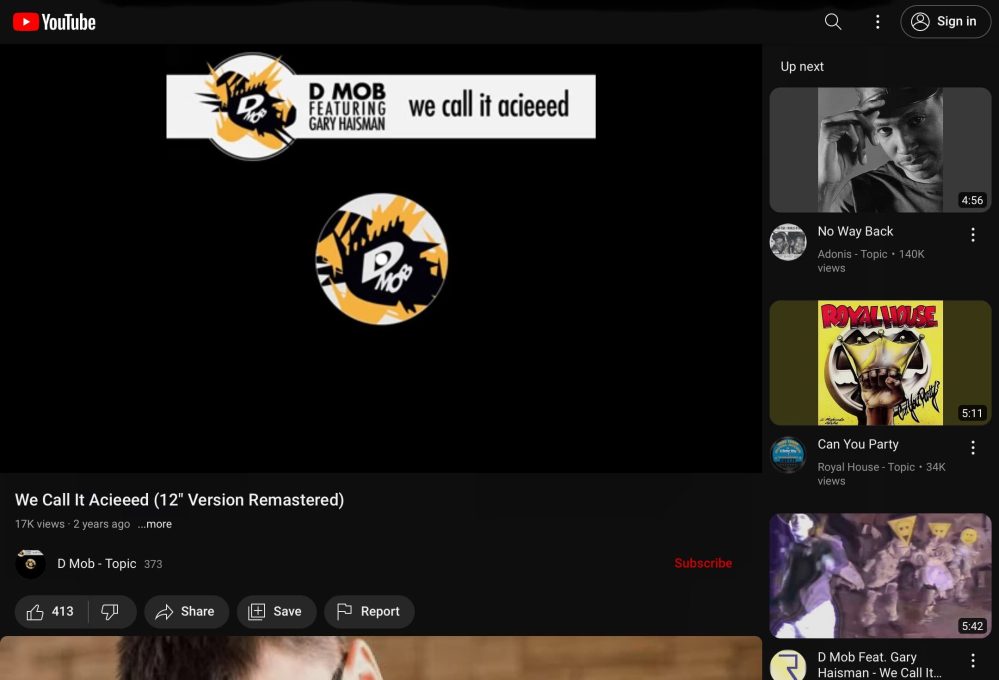
Task: Report this video with flag icon
Action: click(x=369, y=612)
